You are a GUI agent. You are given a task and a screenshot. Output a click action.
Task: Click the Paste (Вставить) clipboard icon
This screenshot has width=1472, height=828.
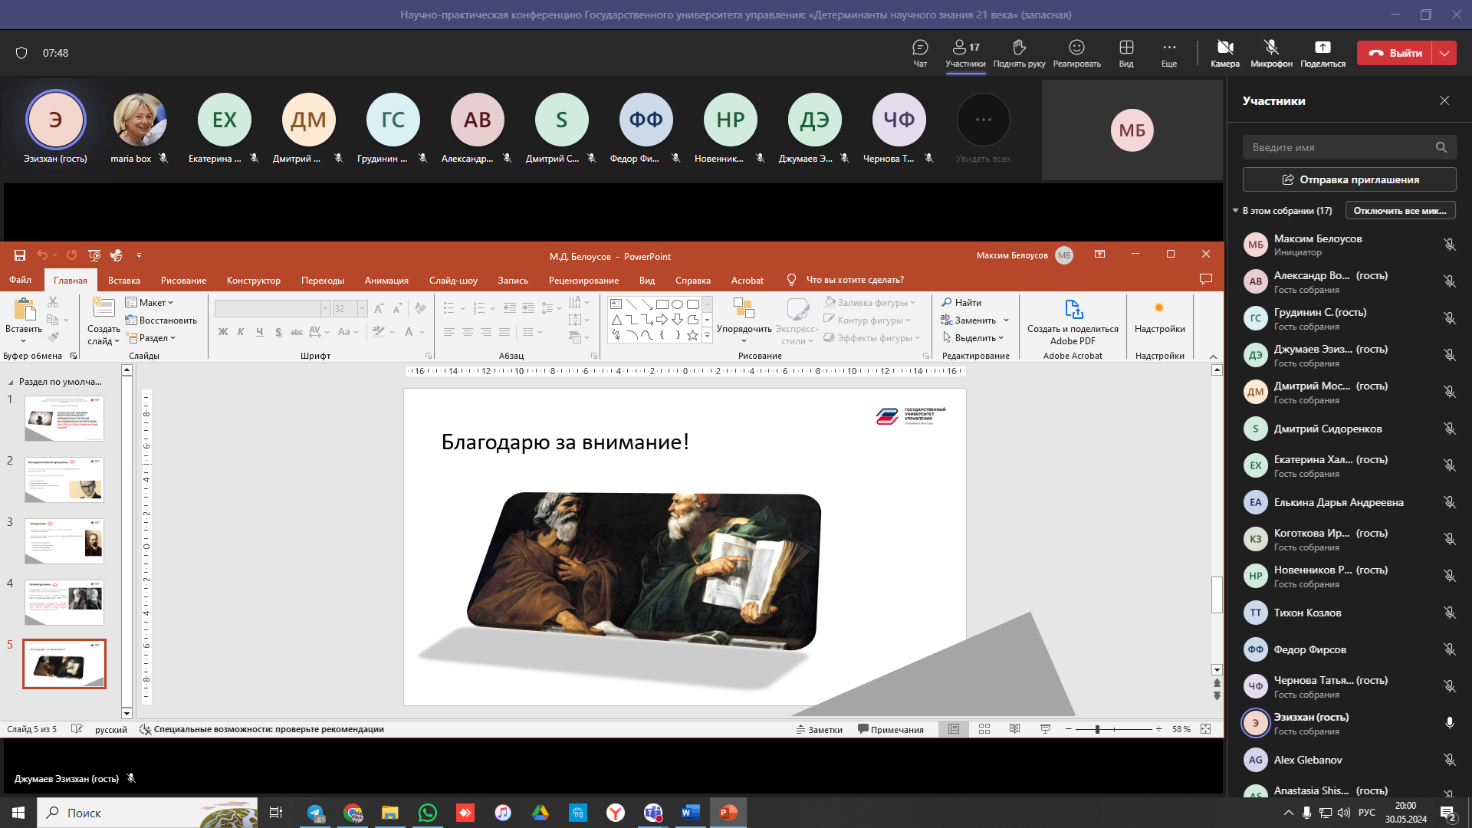[x=23, y=315]
